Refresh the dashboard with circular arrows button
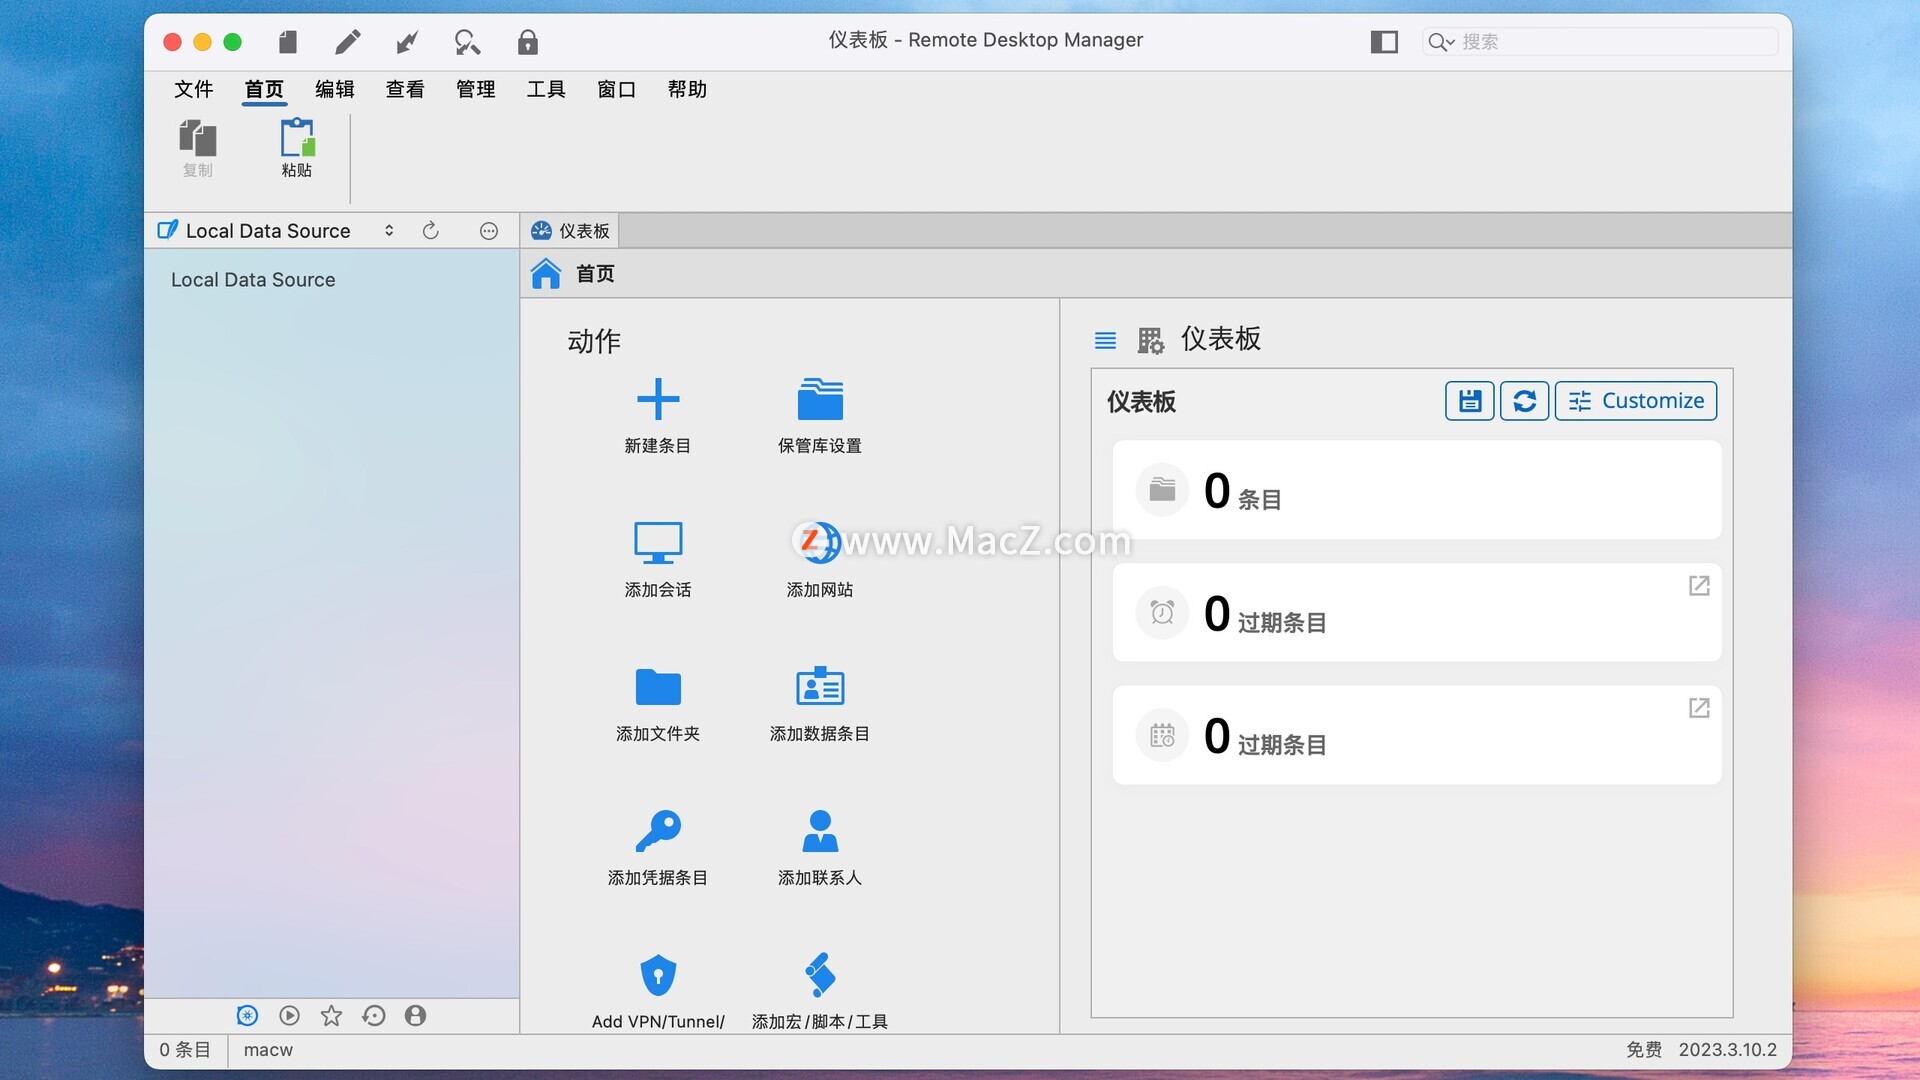 tap(1524, 401)
